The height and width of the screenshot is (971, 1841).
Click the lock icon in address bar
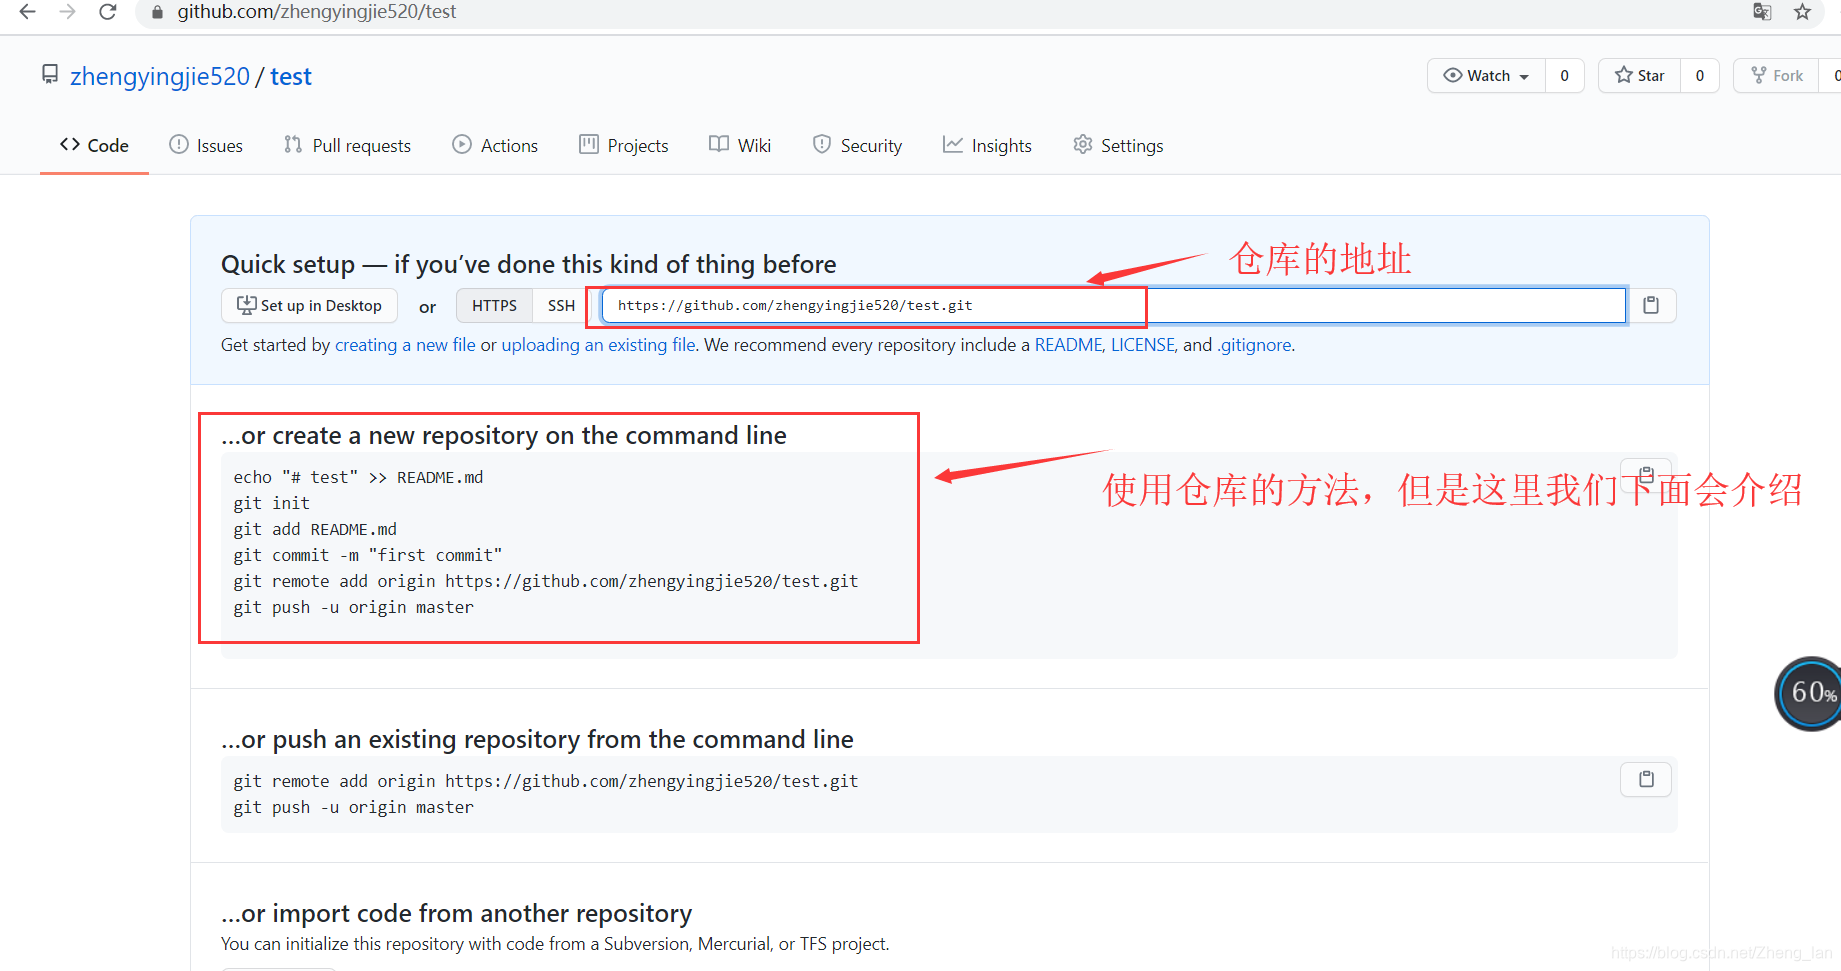(157, 12)
